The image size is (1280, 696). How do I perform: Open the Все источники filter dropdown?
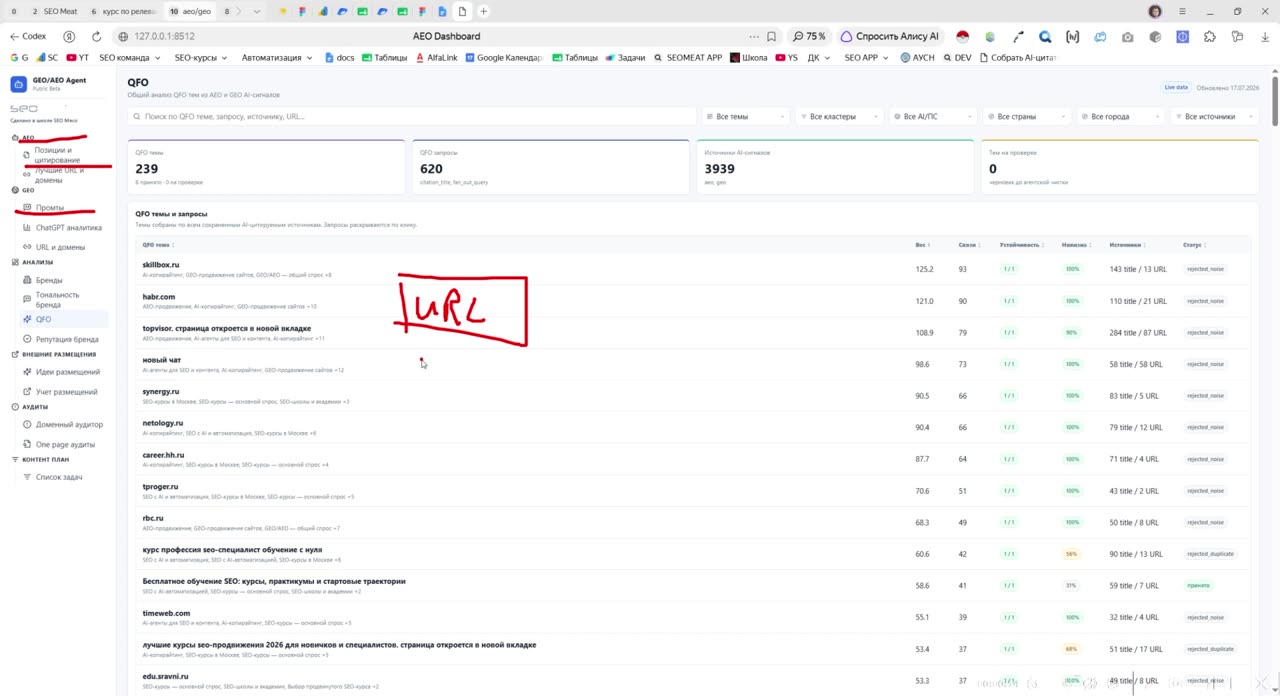click(1214, 117)
